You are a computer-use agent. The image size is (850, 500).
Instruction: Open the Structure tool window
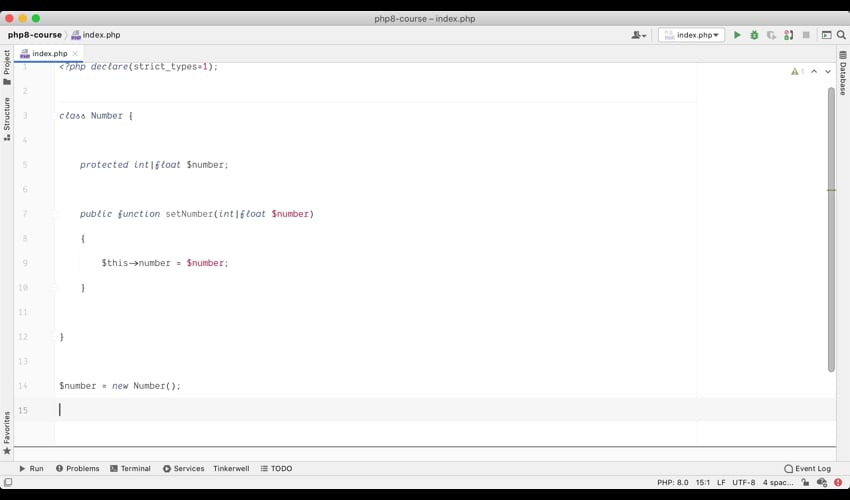click(7, 119)
